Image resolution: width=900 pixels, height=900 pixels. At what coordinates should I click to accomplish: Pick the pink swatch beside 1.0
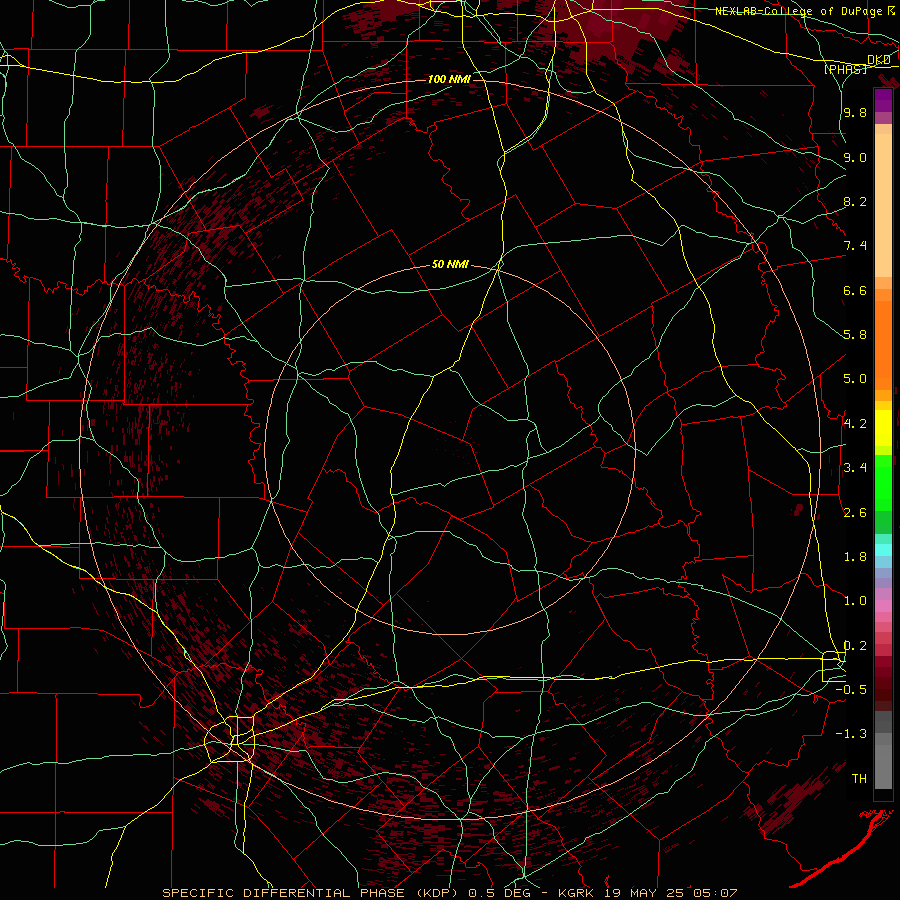pyautogui.click(x=883, y=606)
